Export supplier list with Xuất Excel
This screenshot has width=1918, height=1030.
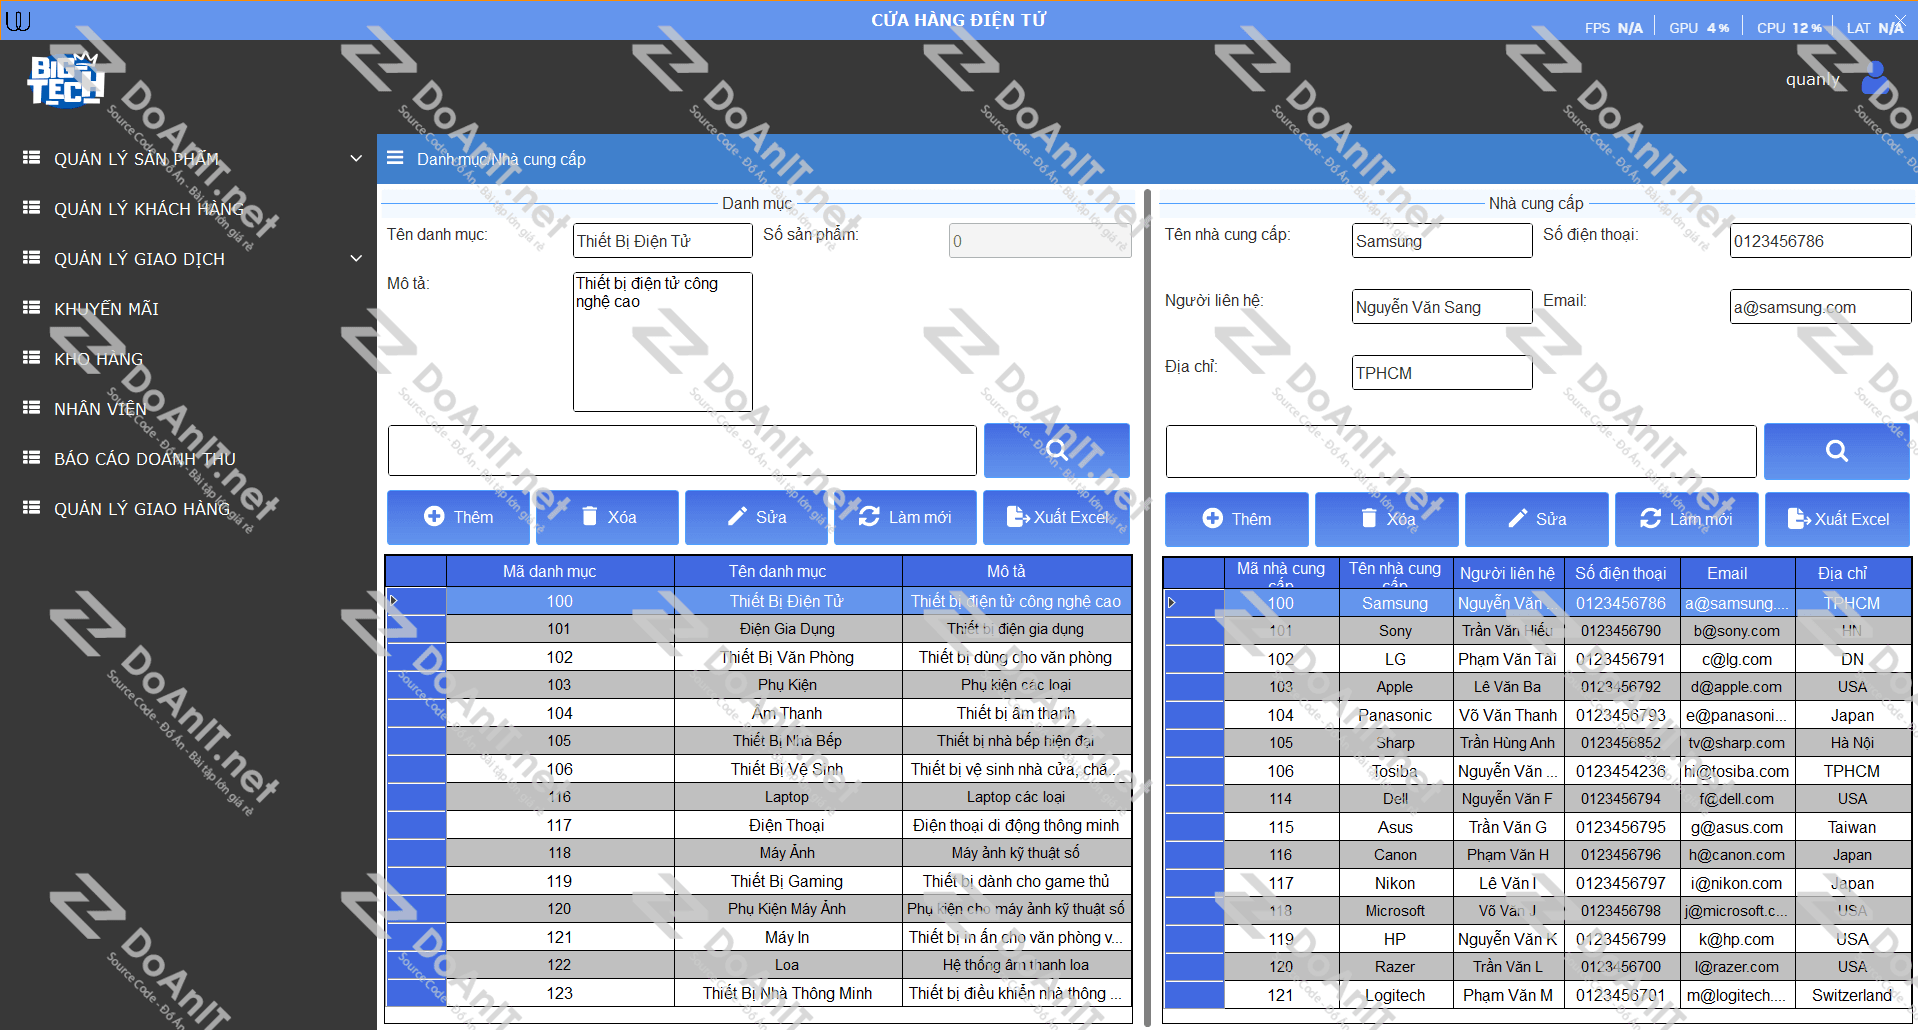(x=1837, y=519)
